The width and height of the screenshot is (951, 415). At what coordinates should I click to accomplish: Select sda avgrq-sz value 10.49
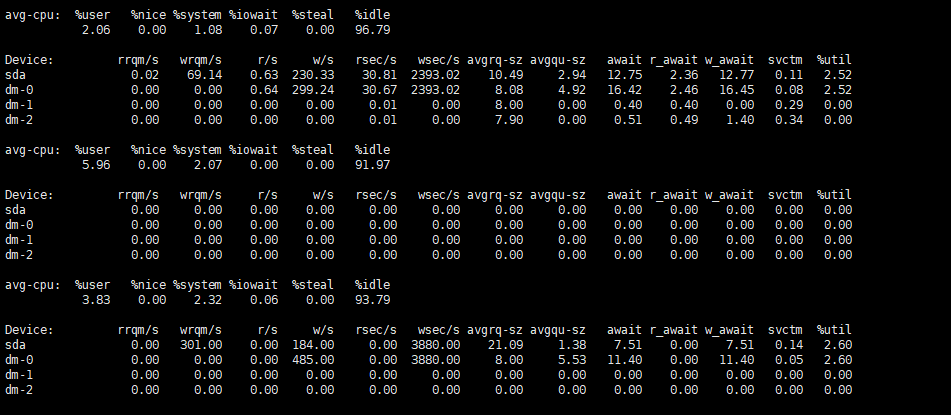[505, 75]
